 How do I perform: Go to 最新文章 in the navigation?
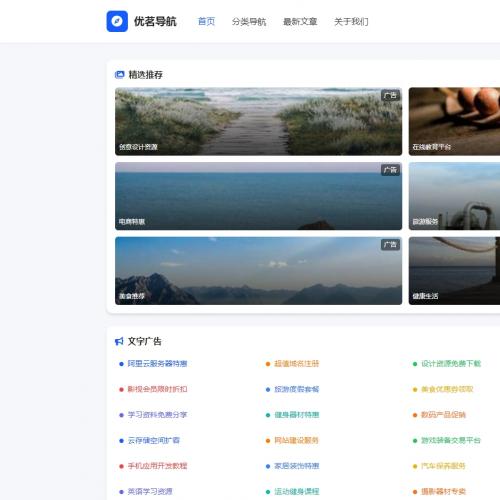pos(300,22)
